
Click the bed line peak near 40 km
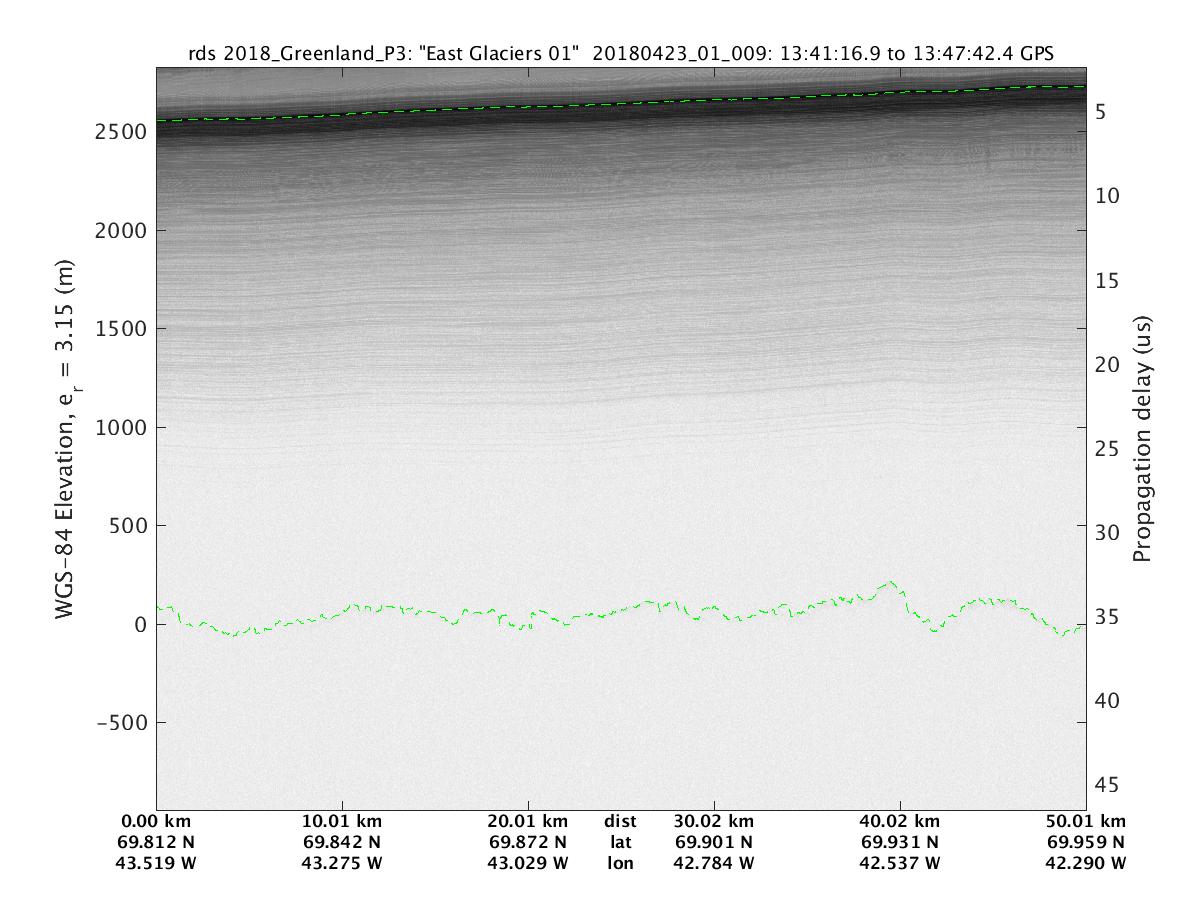coord(890,582)
